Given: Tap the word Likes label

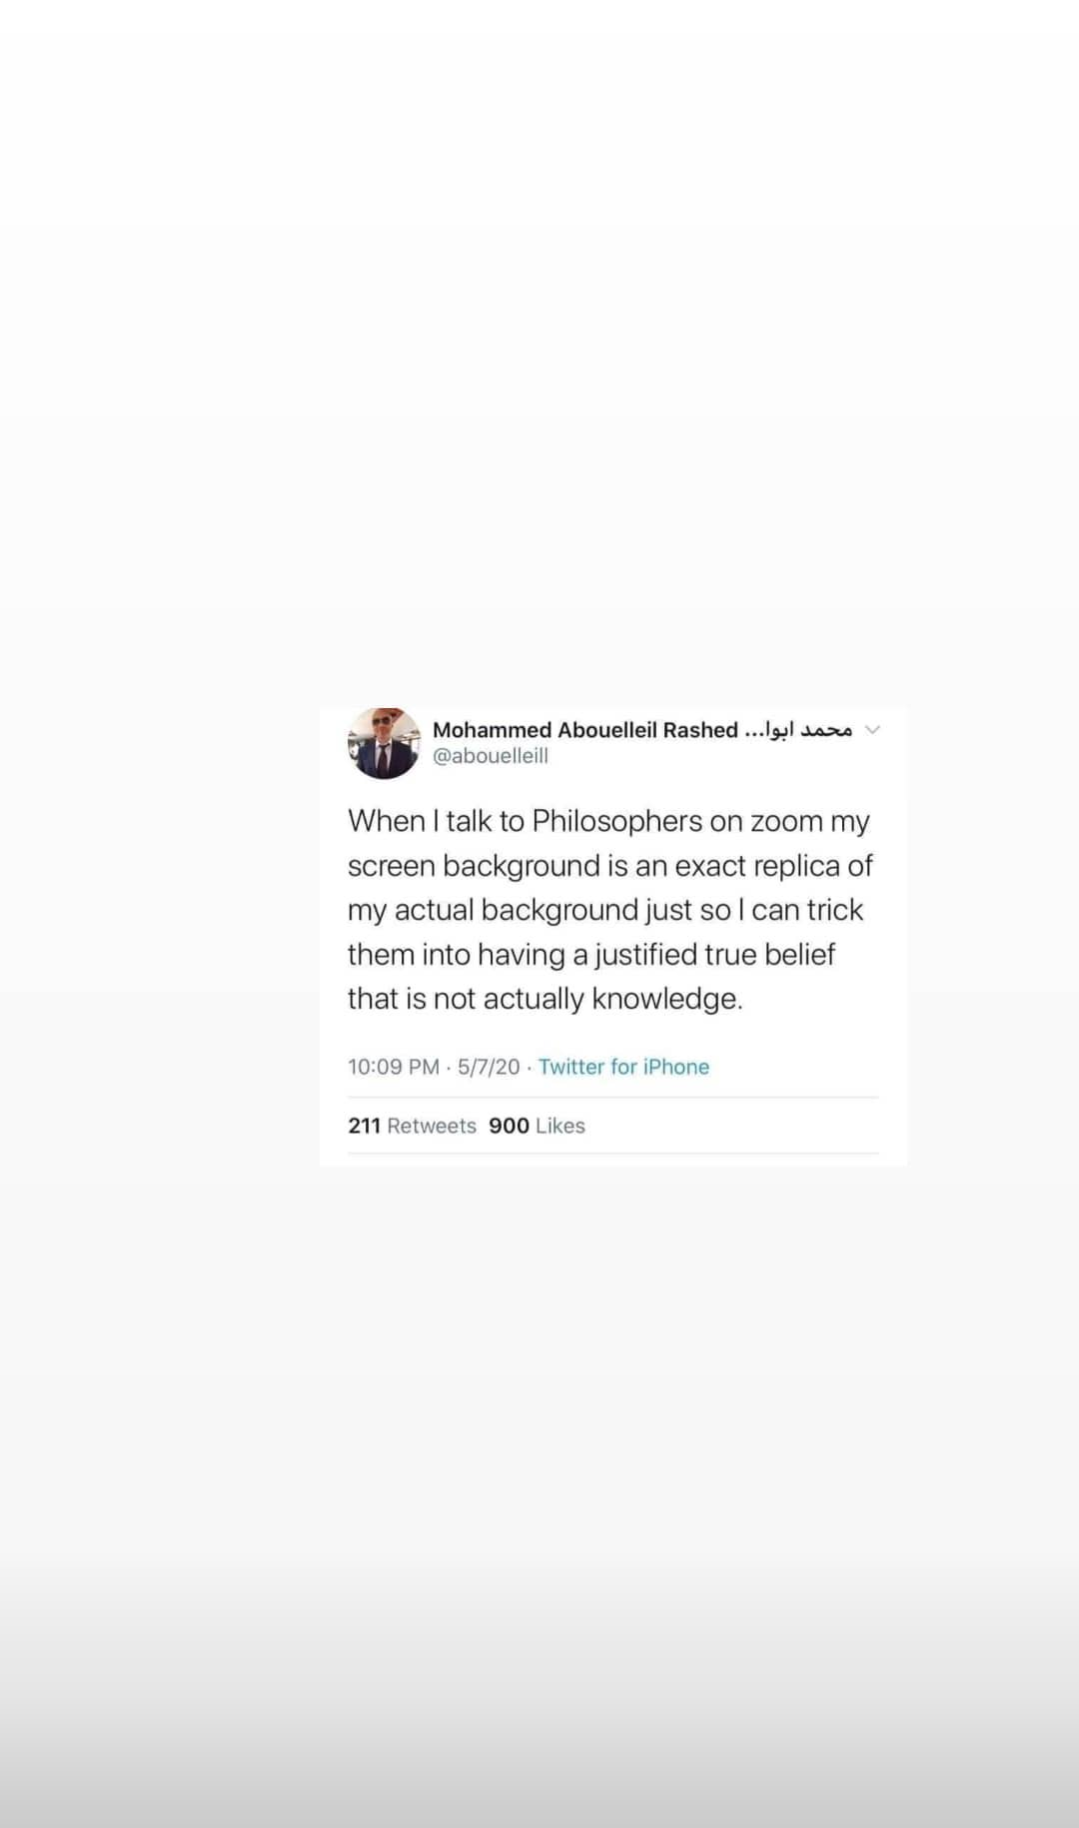Looking at the screenshot, I should pos(560,1126).
